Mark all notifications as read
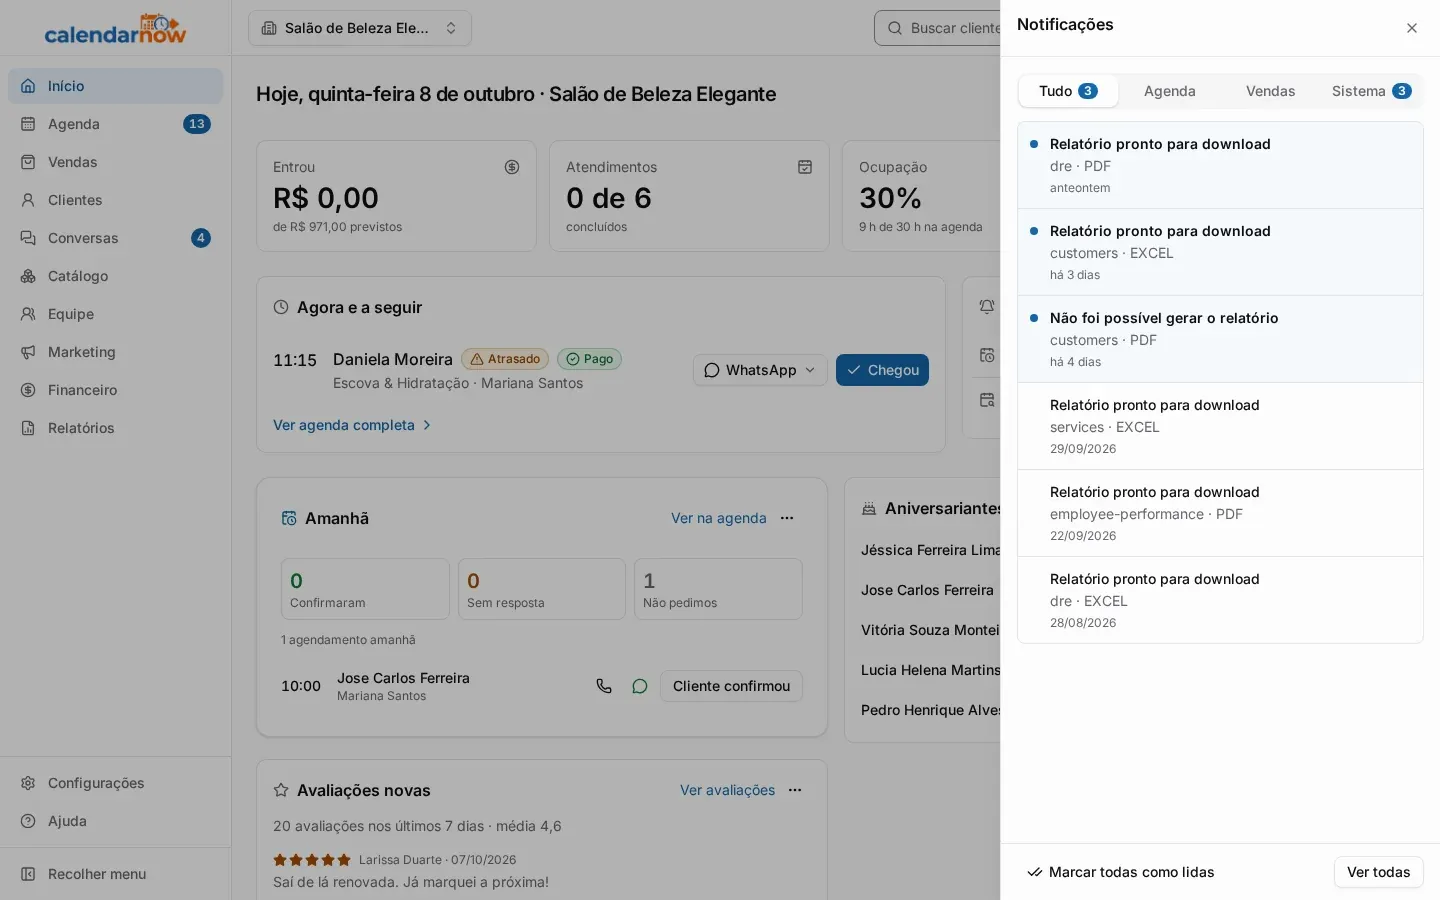This screenshot has width=1440, height=900. point(1121,872)
